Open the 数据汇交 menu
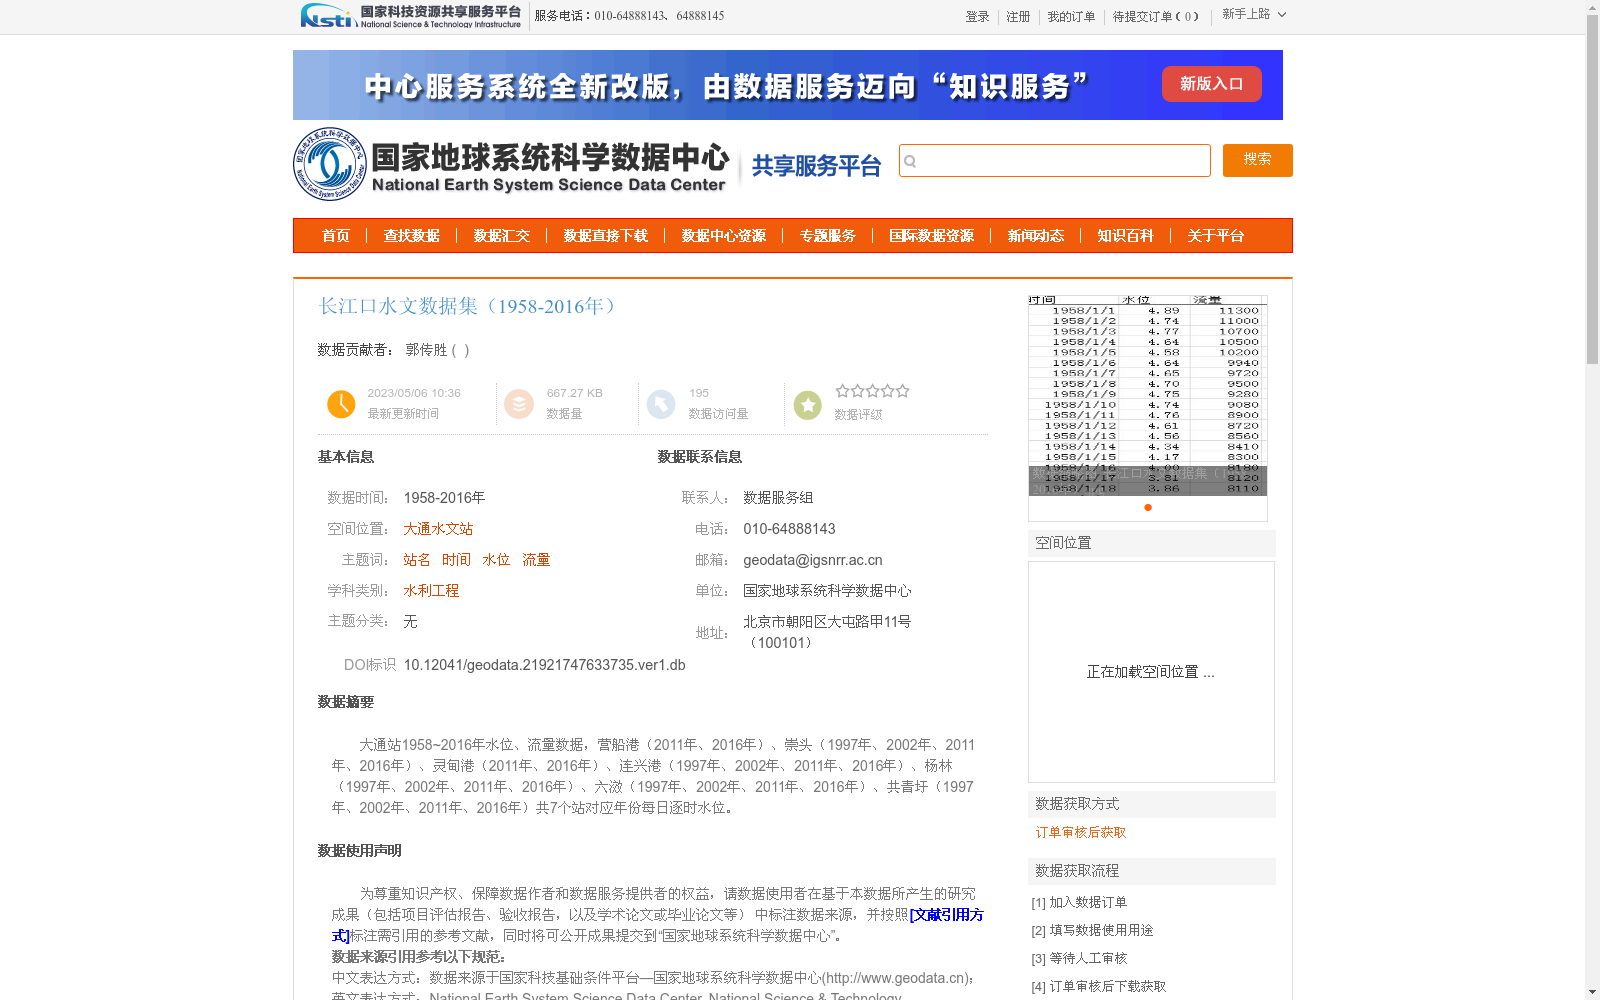The width and height of the screenshot is (1600, 1000). (x=502, y=236)
